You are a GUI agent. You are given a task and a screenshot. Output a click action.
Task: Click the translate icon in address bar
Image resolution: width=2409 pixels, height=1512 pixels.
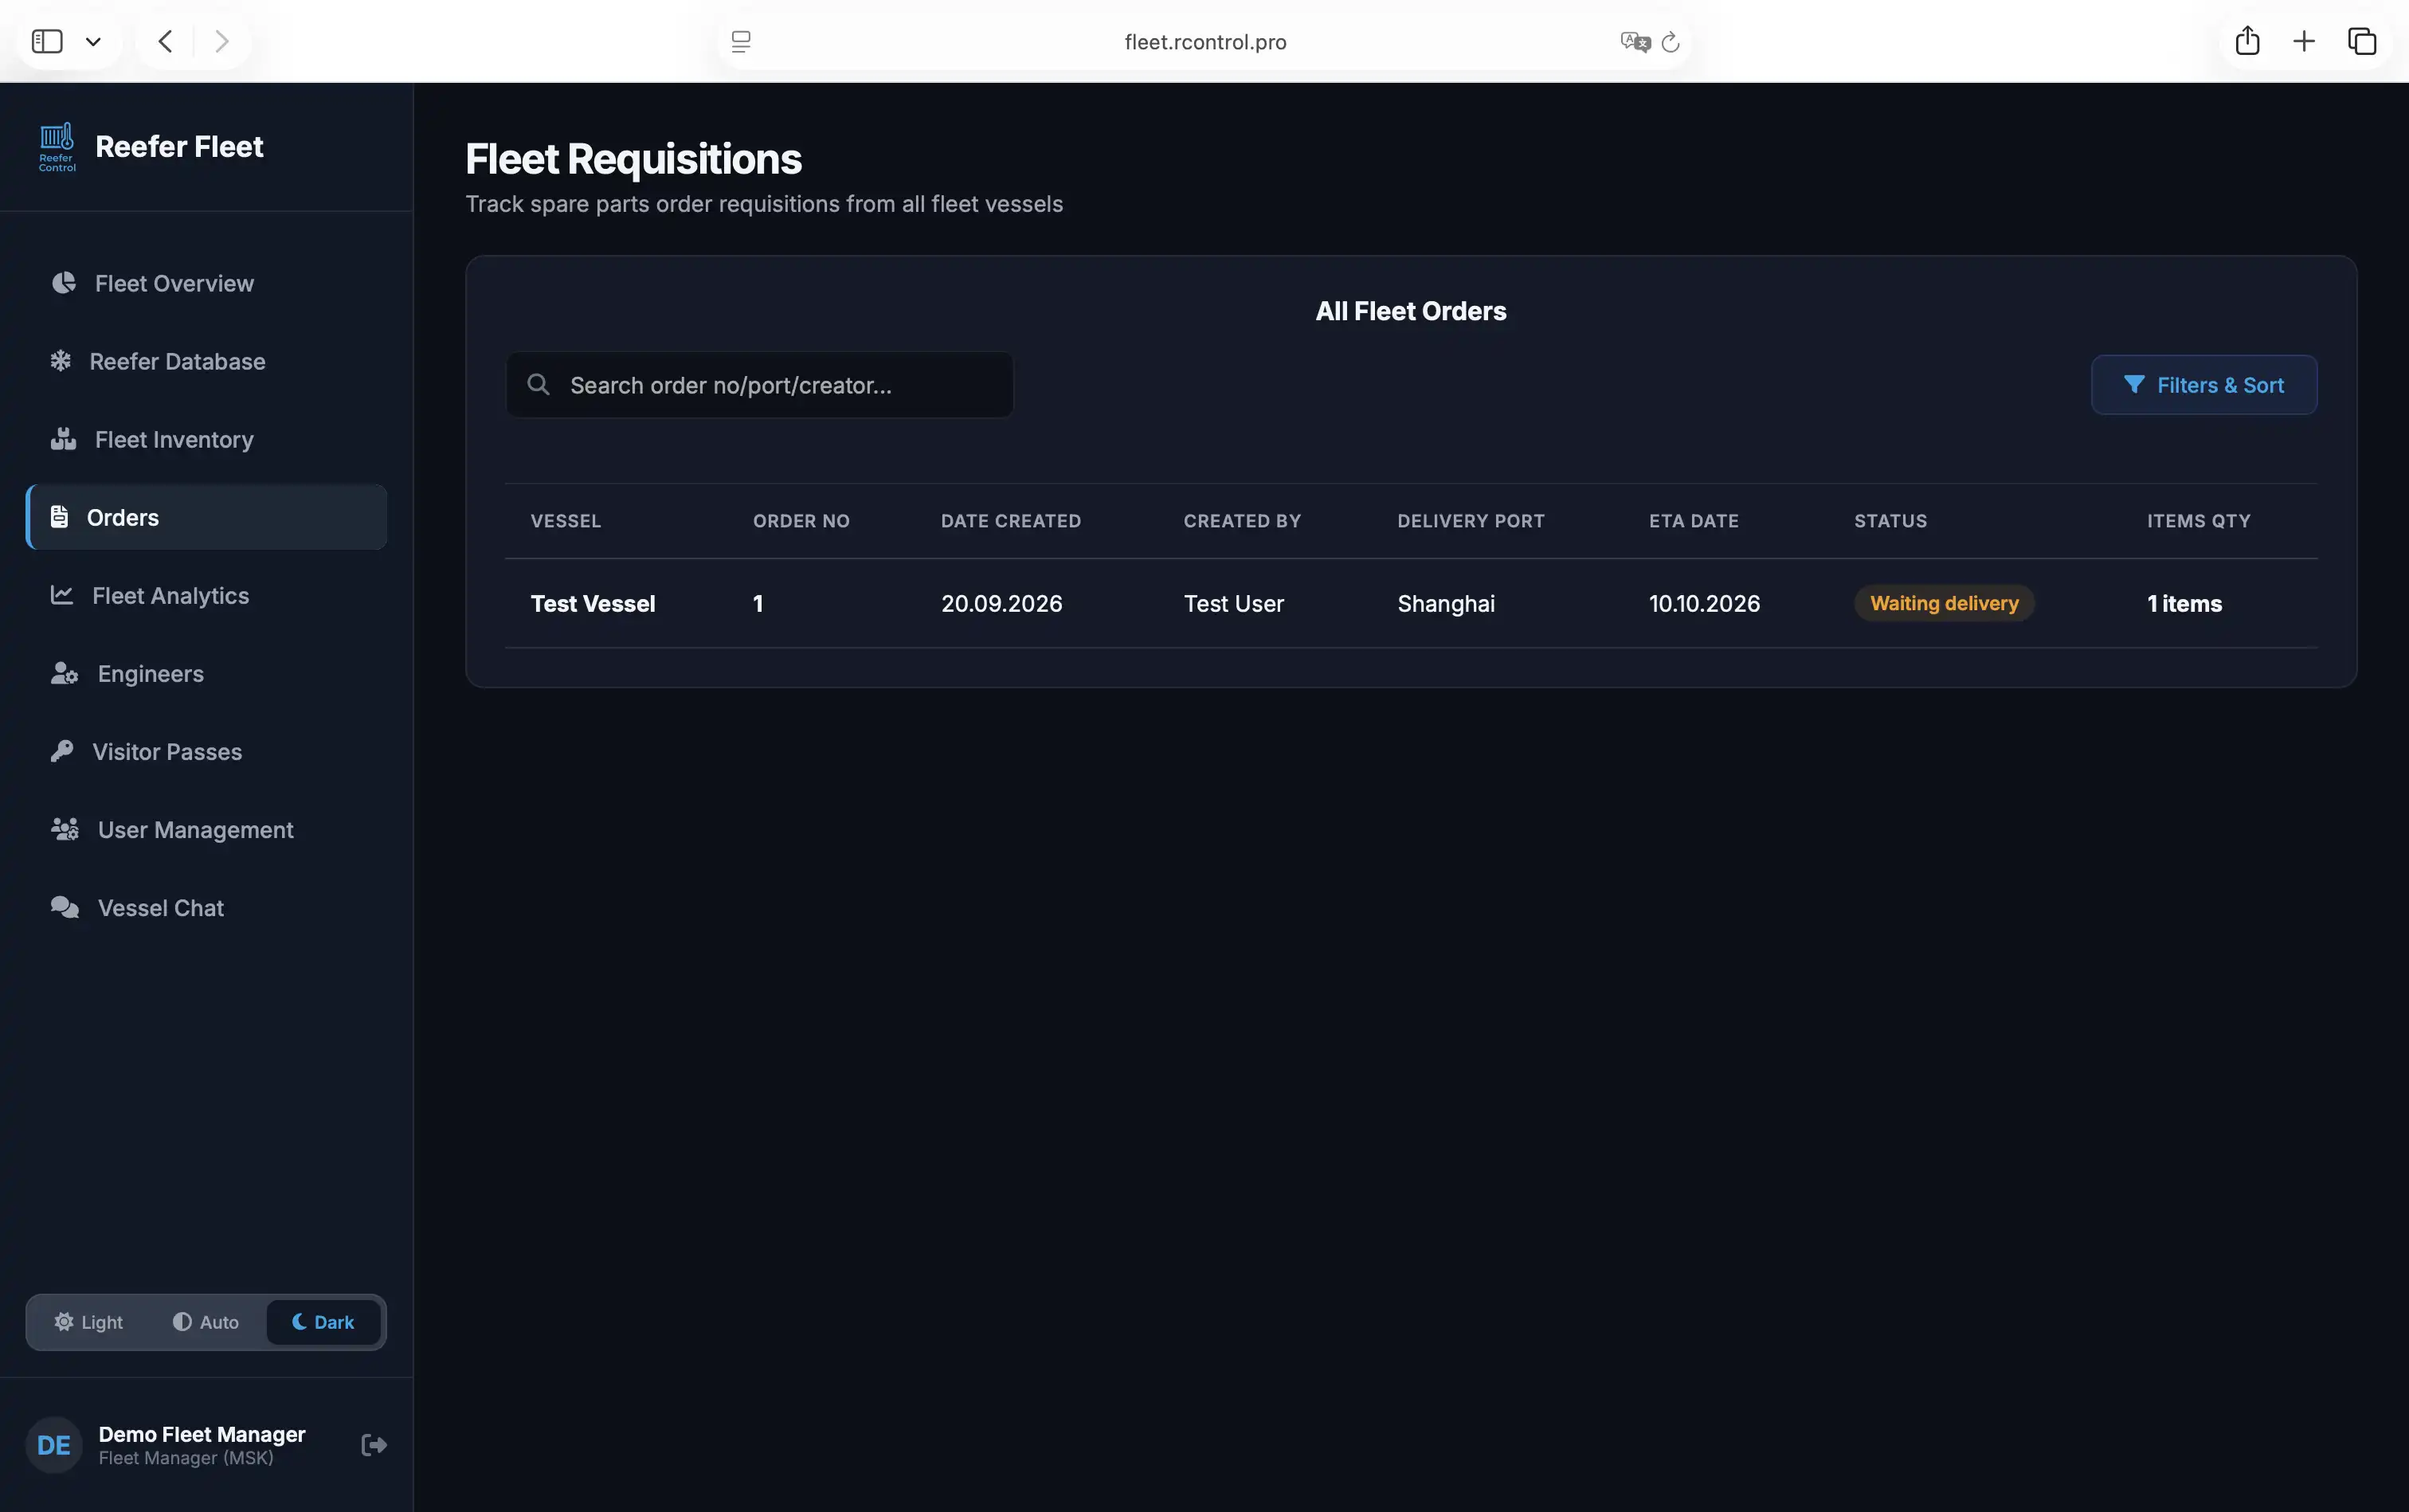[x=1635, y=41]
